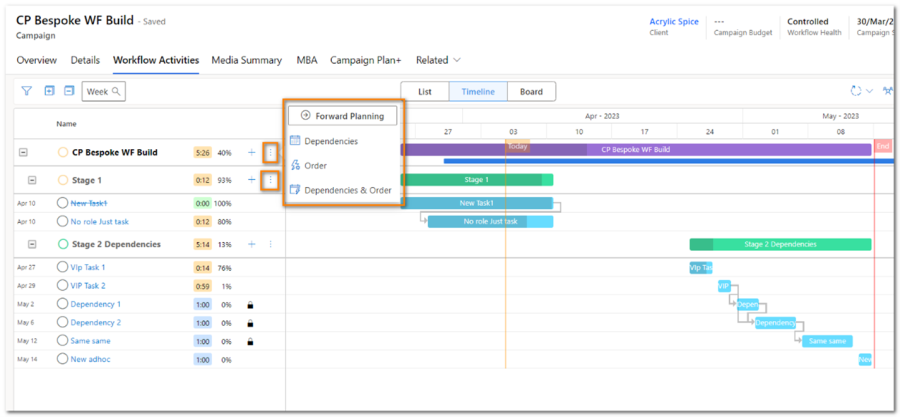Viewport: 900px width, 417px height.
Task: Collapse the Stage 2 Dependencies group
Action: (32, 244)
